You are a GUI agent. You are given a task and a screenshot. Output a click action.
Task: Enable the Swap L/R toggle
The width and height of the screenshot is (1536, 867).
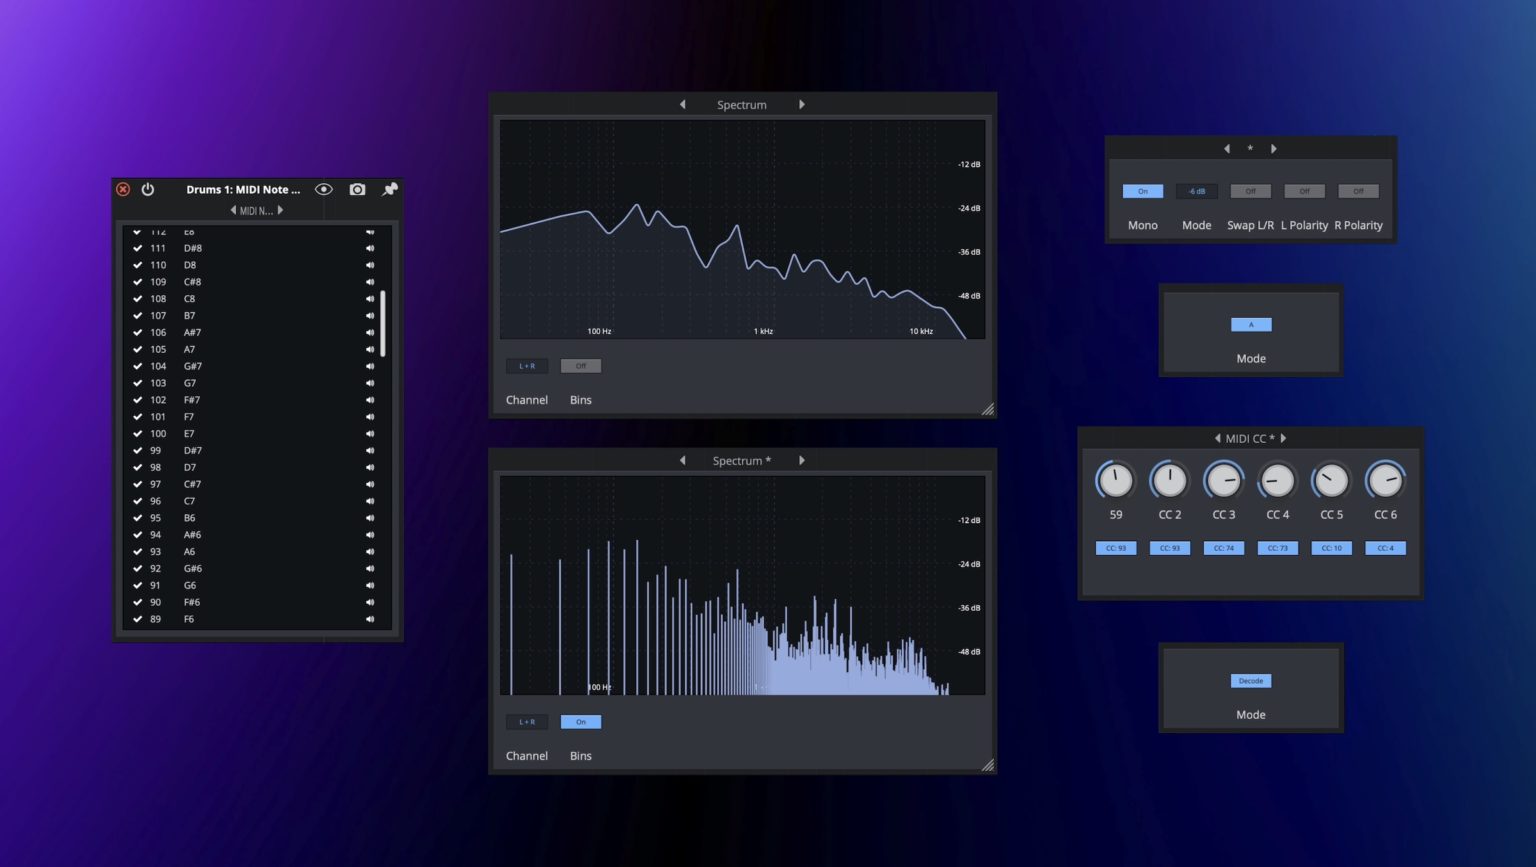1250,191
